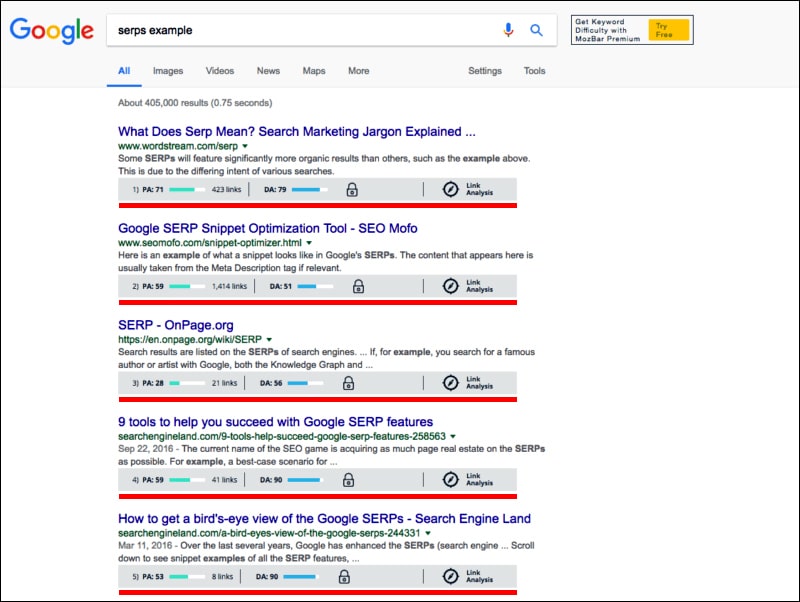Open Link Analysis compass icon for wordstream result
The height and width of the screenshot is (602, 800).
451,189
